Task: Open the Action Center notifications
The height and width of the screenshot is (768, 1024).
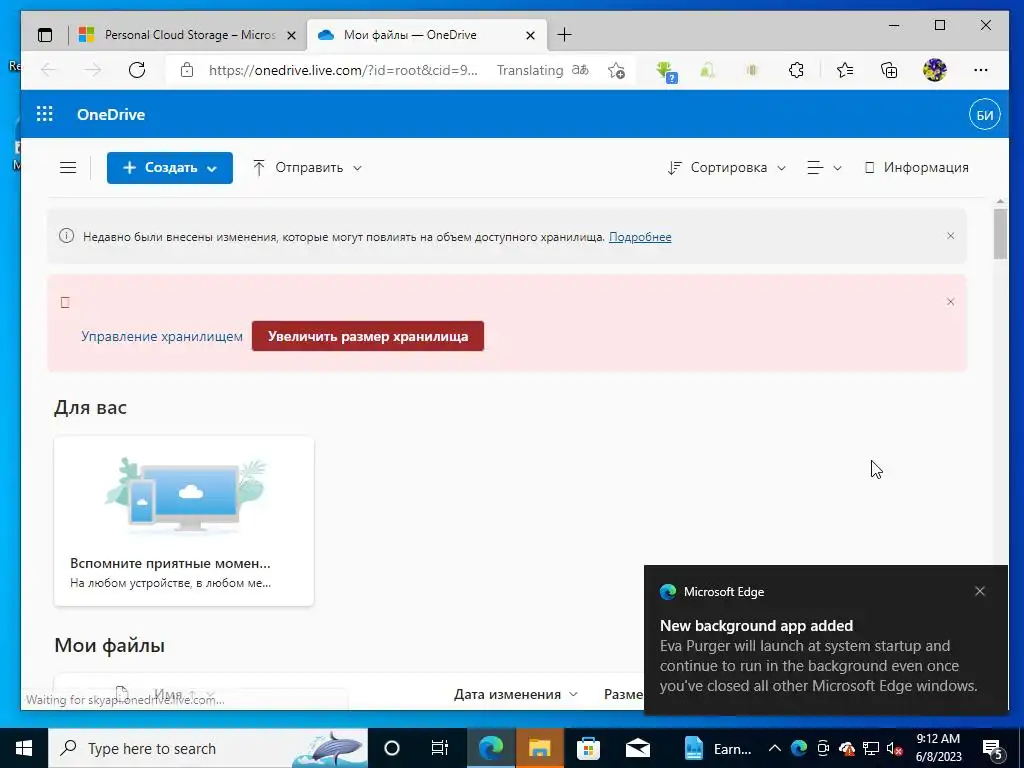Action: pyautogui.click(x=992, y=748)
